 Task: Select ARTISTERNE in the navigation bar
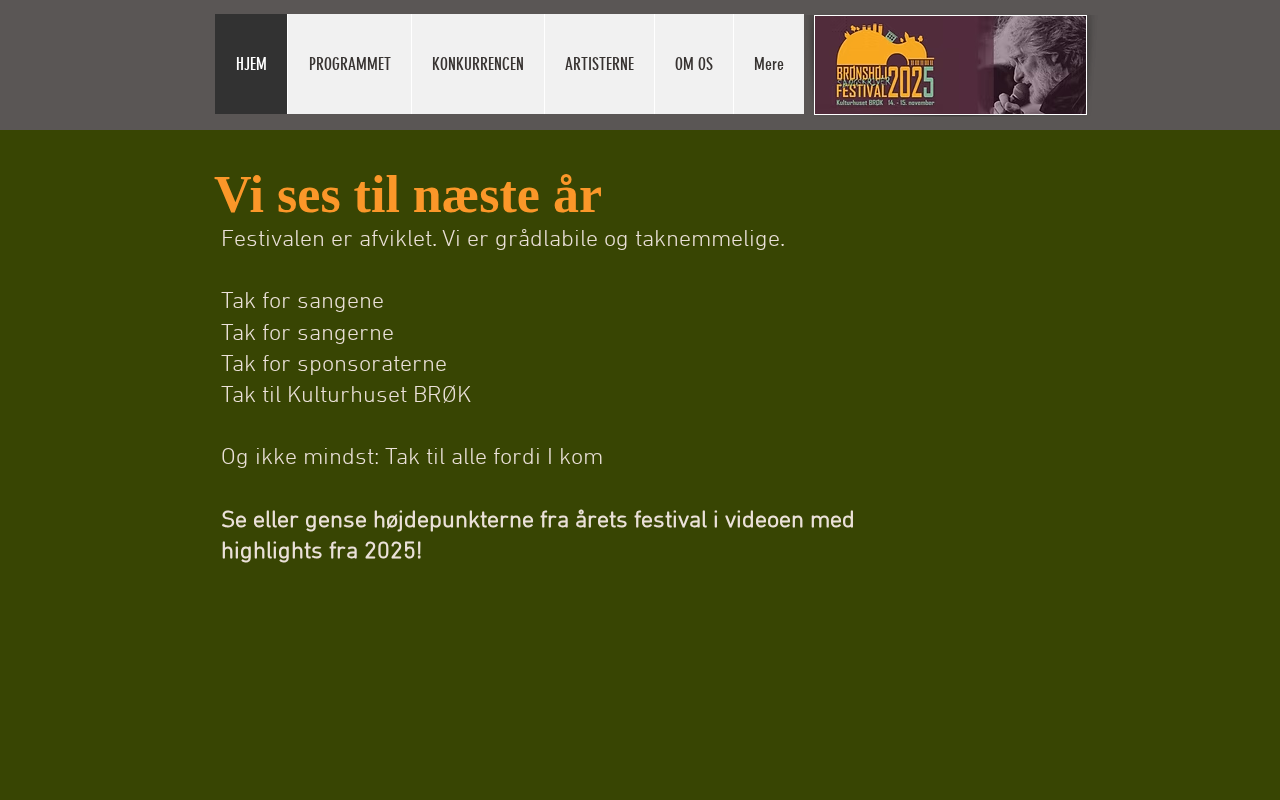[599, 64]
